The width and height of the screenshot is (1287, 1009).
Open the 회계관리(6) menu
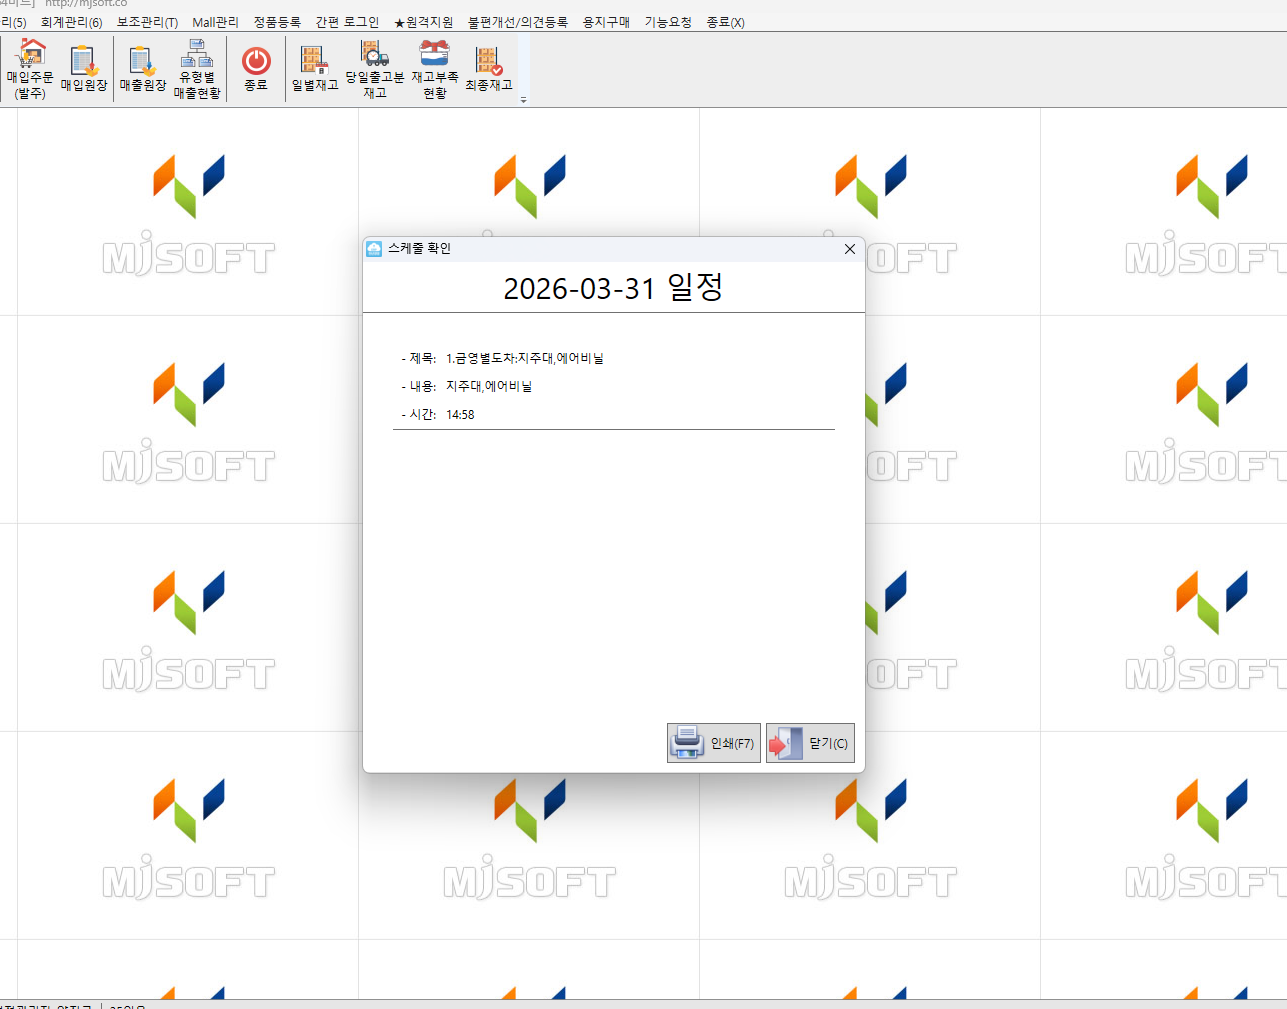click(71, 22)
